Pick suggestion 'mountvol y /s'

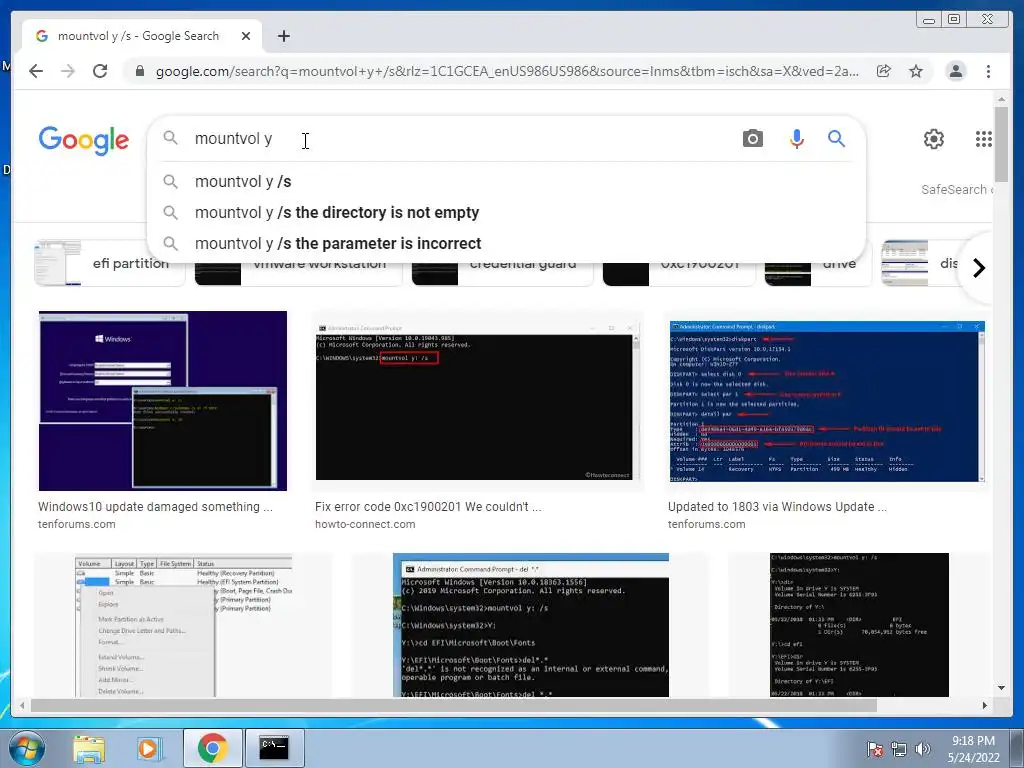coord(506,182)
